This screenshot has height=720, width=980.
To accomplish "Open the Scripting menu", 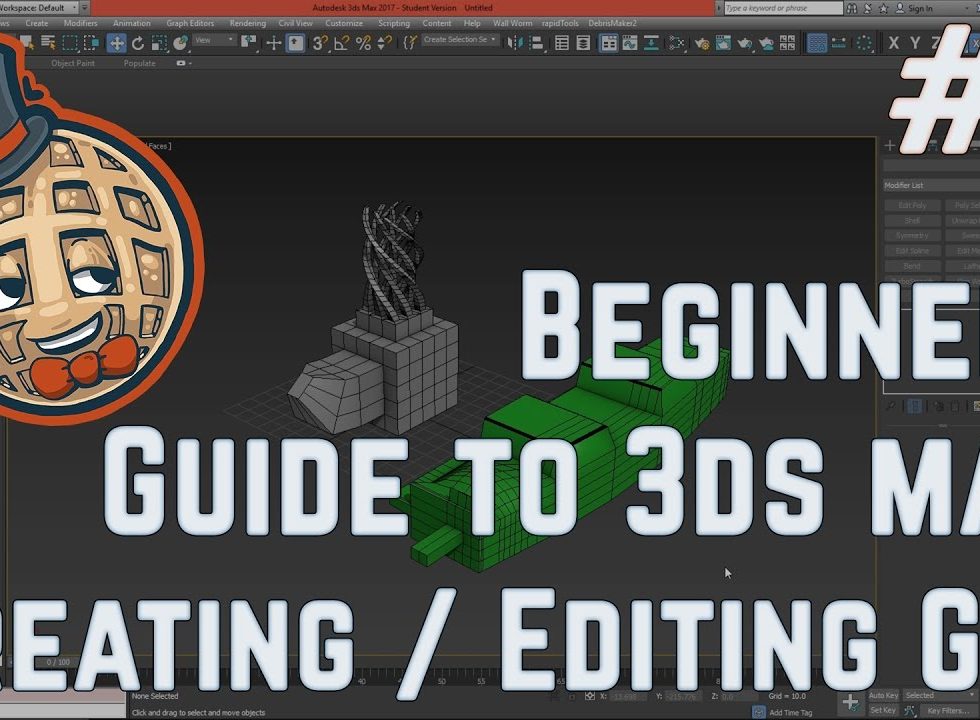I will click(394, 23).
